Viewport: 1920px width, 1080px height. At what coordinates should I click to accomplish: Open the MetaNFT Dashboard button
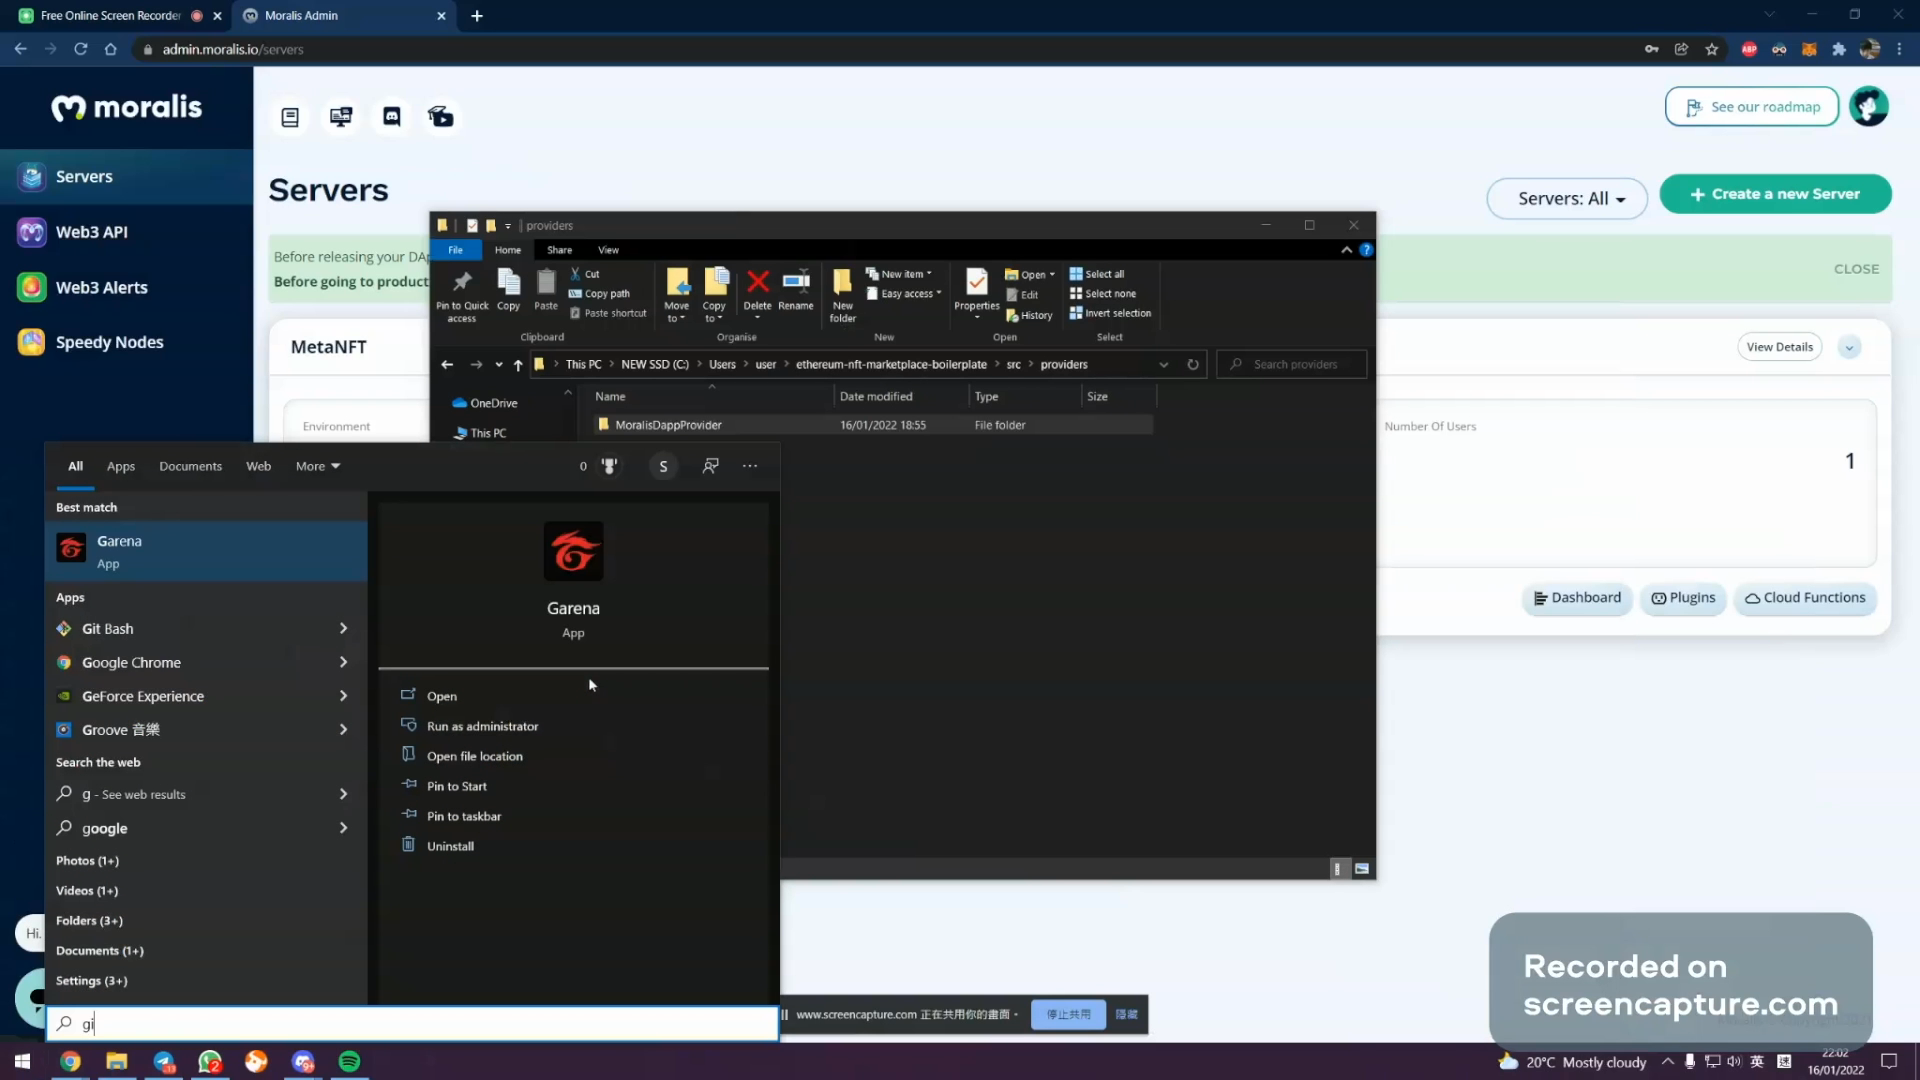pyautogui.click(x=1577, y=598)
